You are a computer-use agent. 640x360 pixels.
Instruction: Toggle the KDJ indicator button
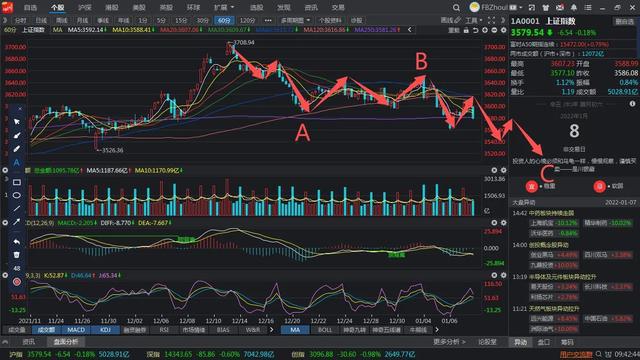click(105, 330)
